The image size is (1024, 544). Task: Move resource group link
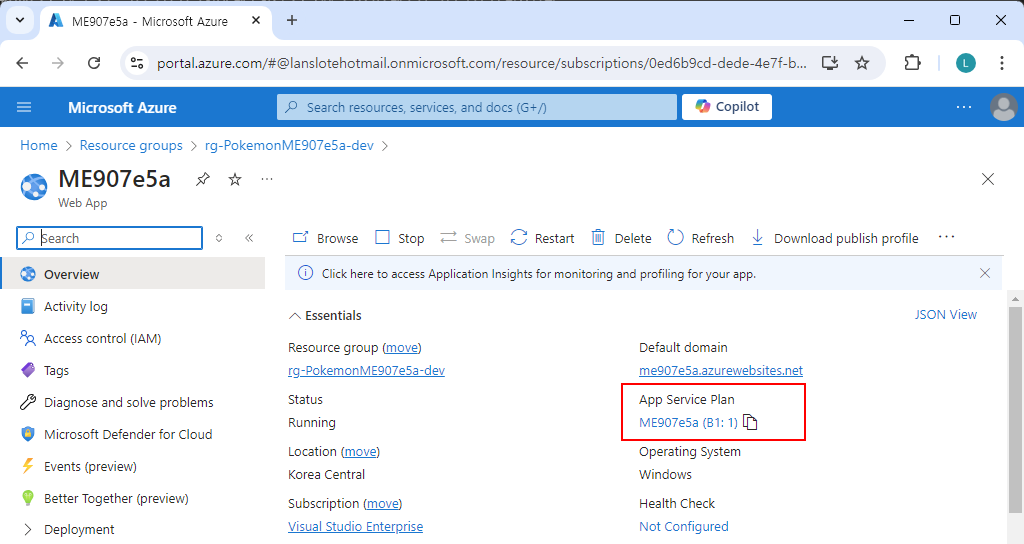point(402,347)
